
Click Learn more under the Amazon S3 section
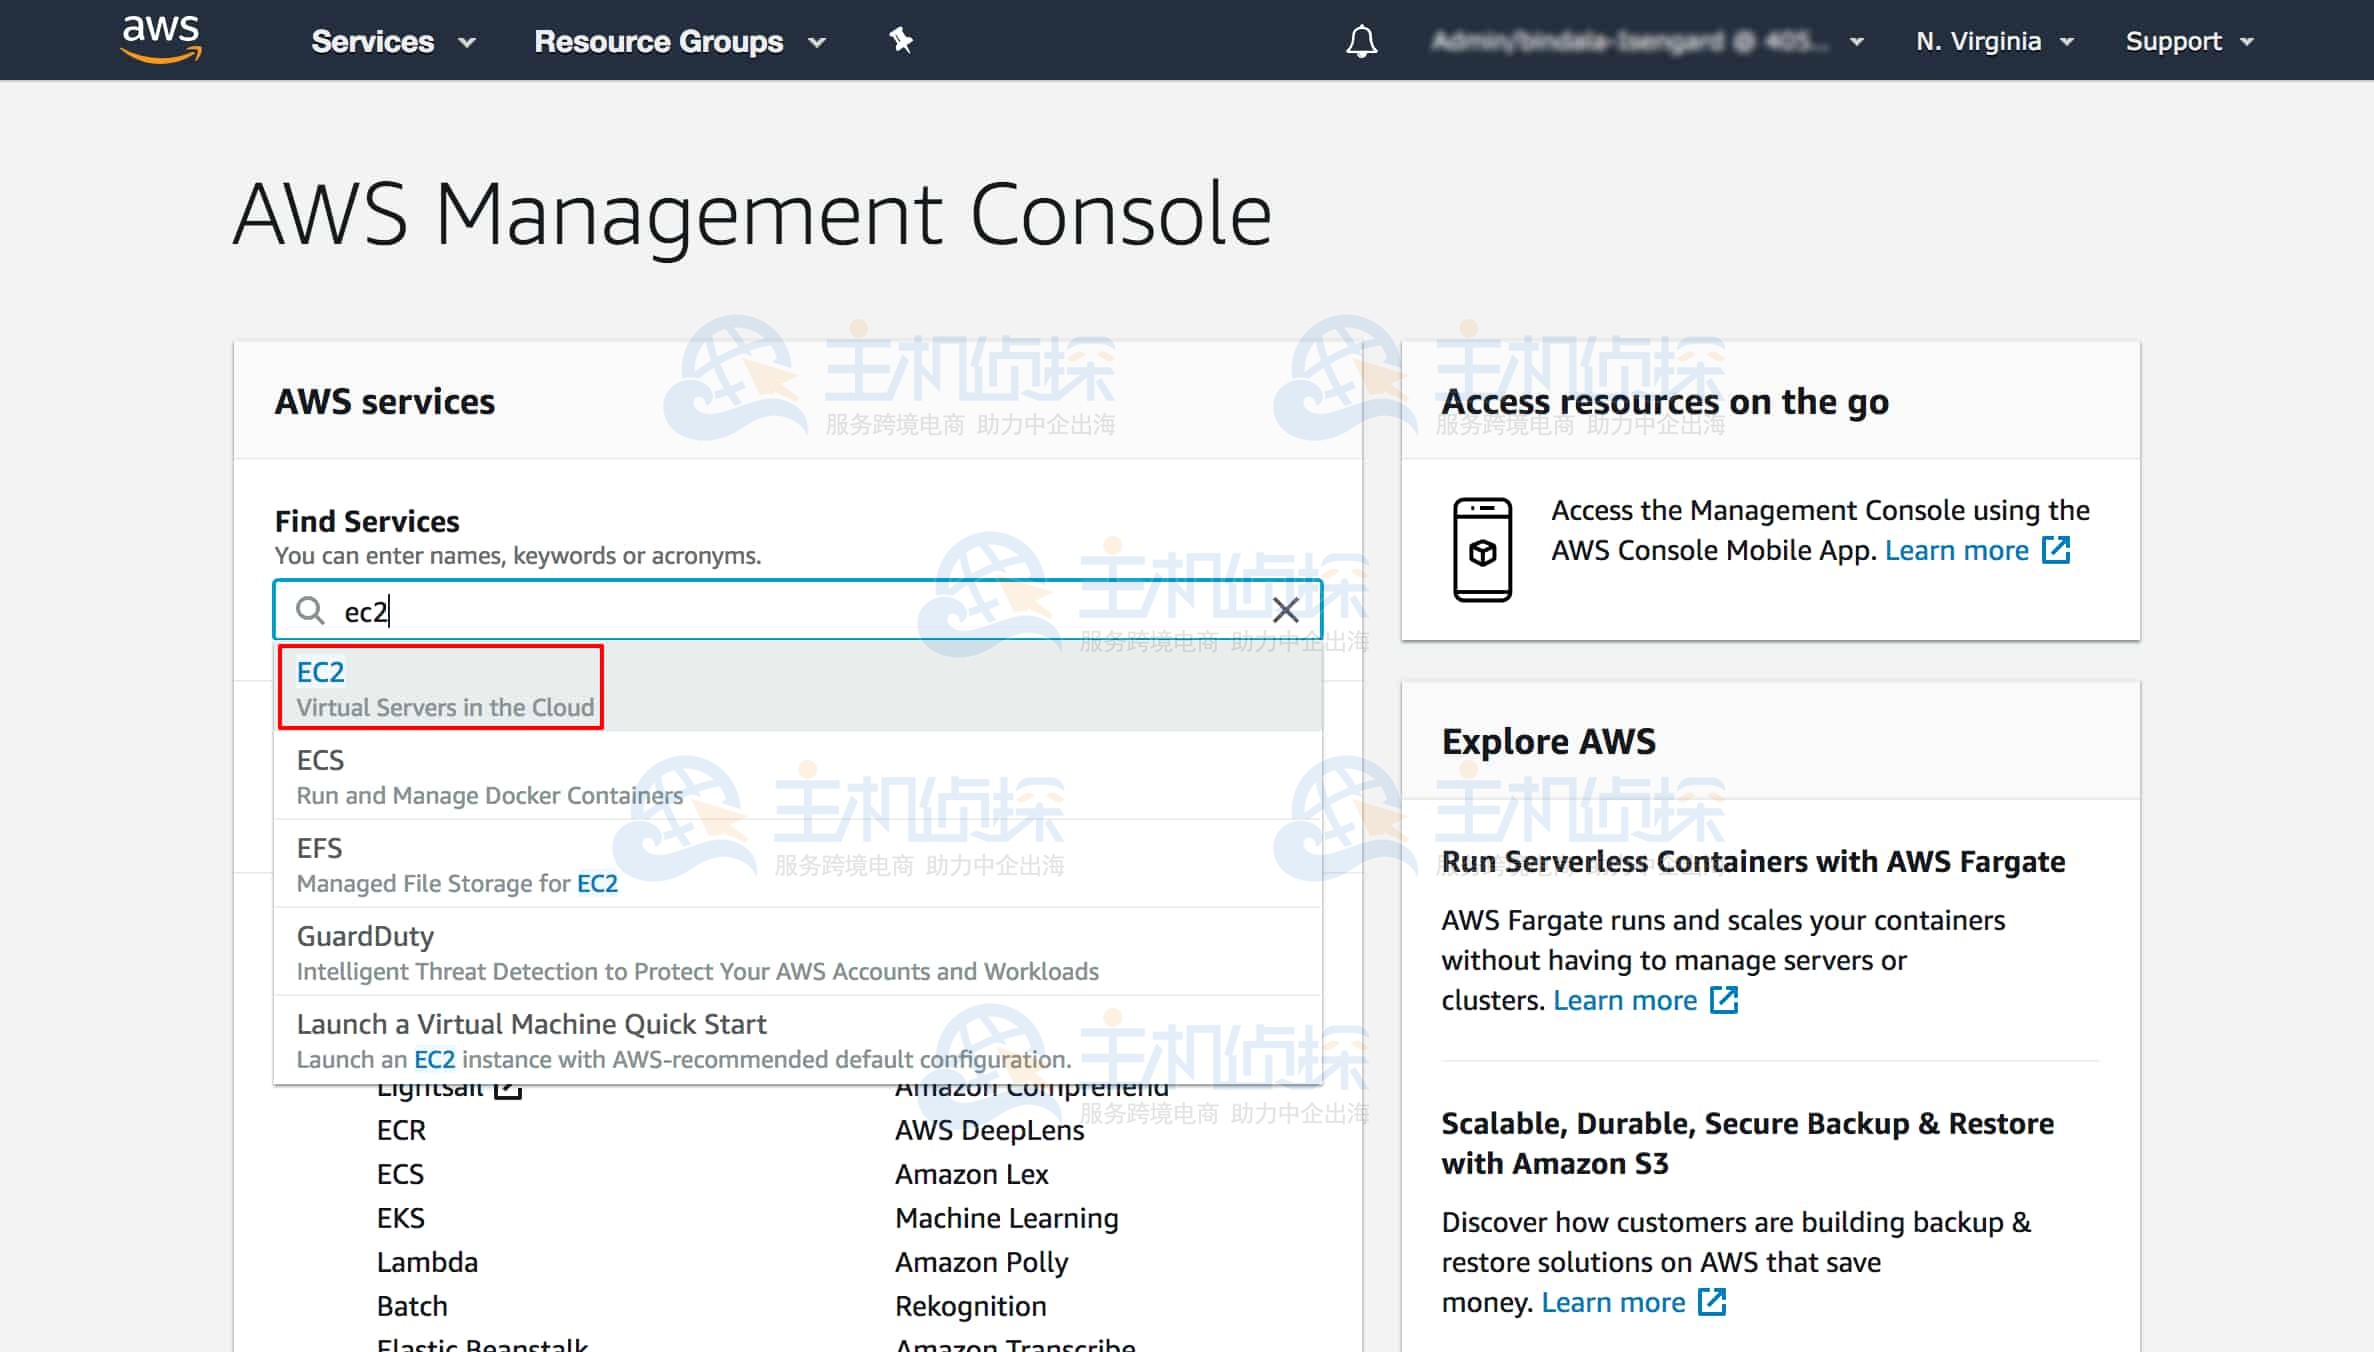click(1613, 1302)
